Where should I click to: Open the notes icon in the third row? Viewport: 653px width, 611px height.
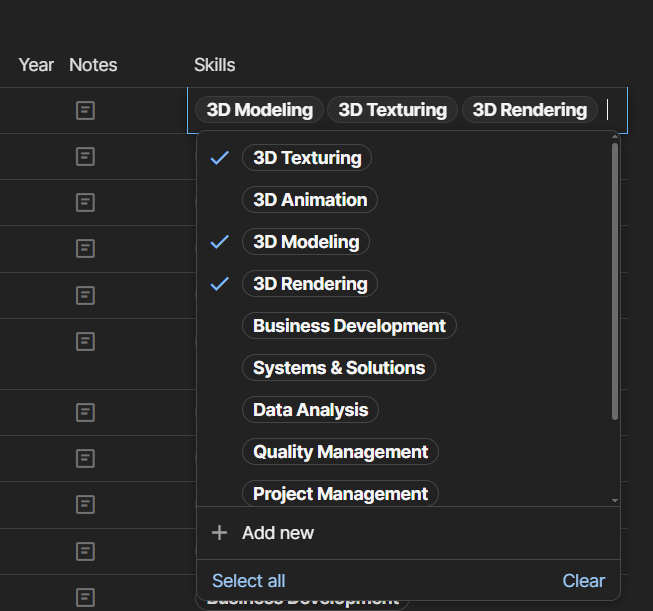(x=86, y=202)
